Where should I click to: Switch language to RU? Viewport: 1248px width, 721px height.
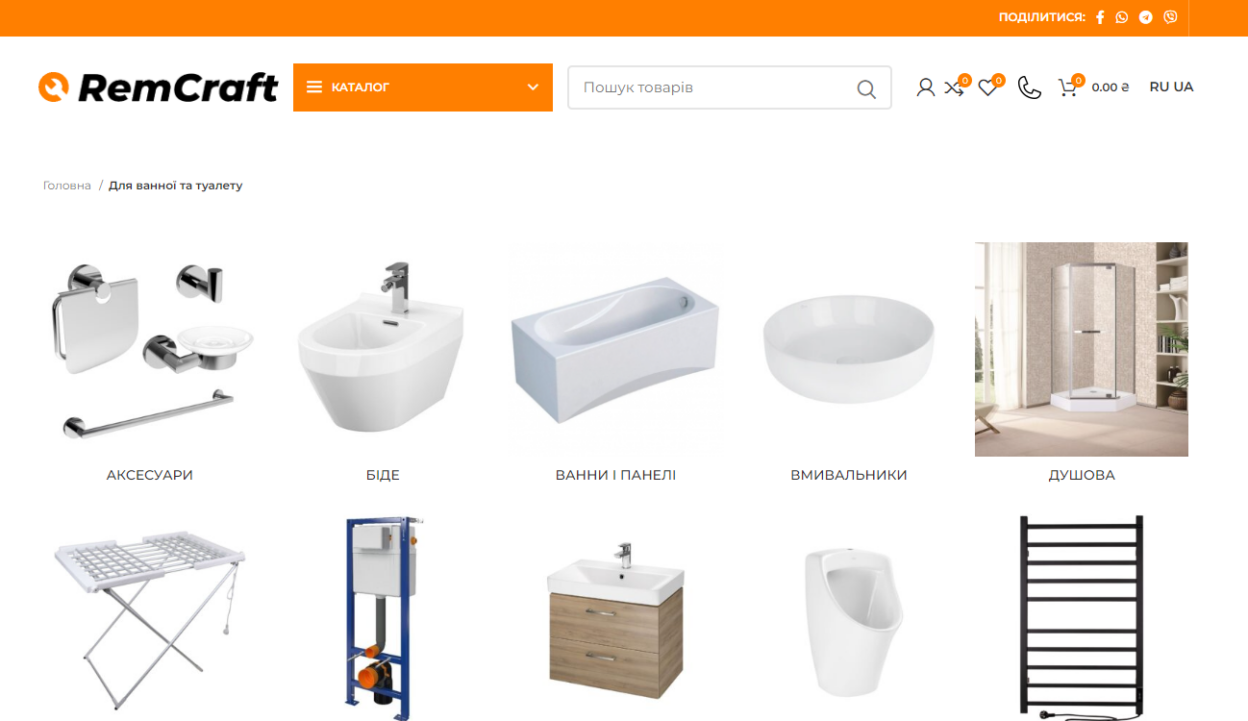(1159, 87)
